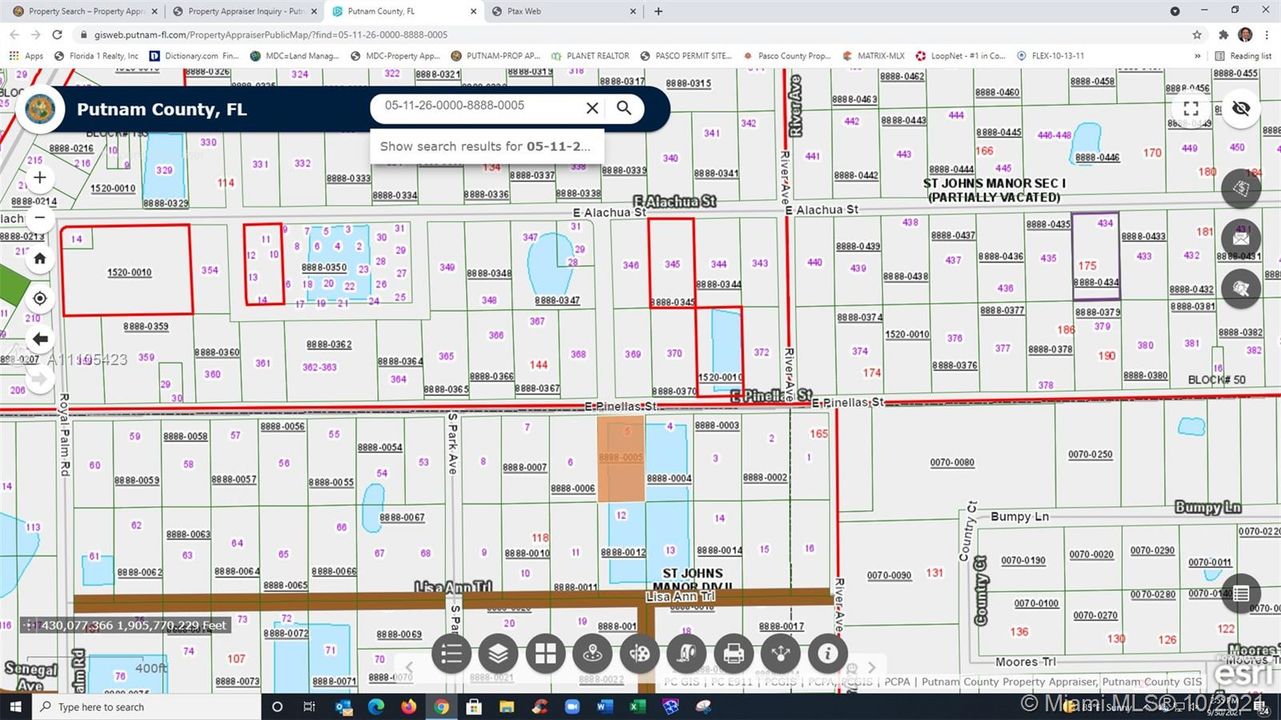Click the search magnifier button
Viewport: 1281px width, 720px height.
[x=624, y=108]
